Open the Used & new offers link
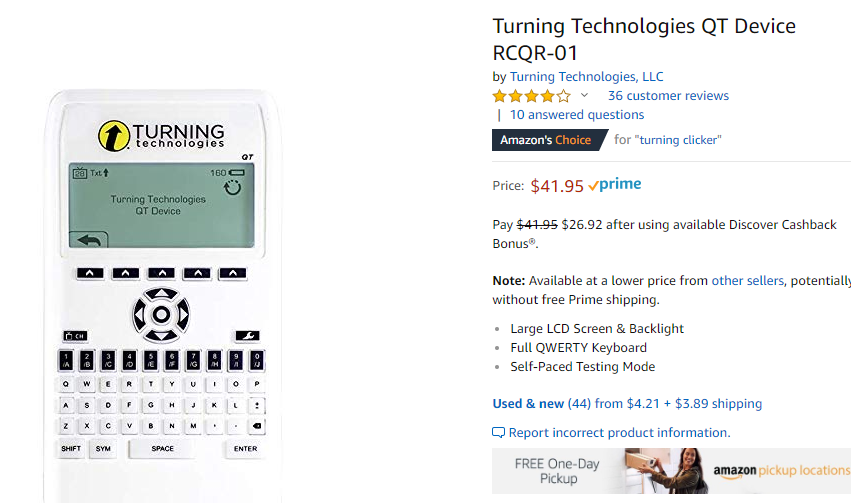 coord(528,404)
